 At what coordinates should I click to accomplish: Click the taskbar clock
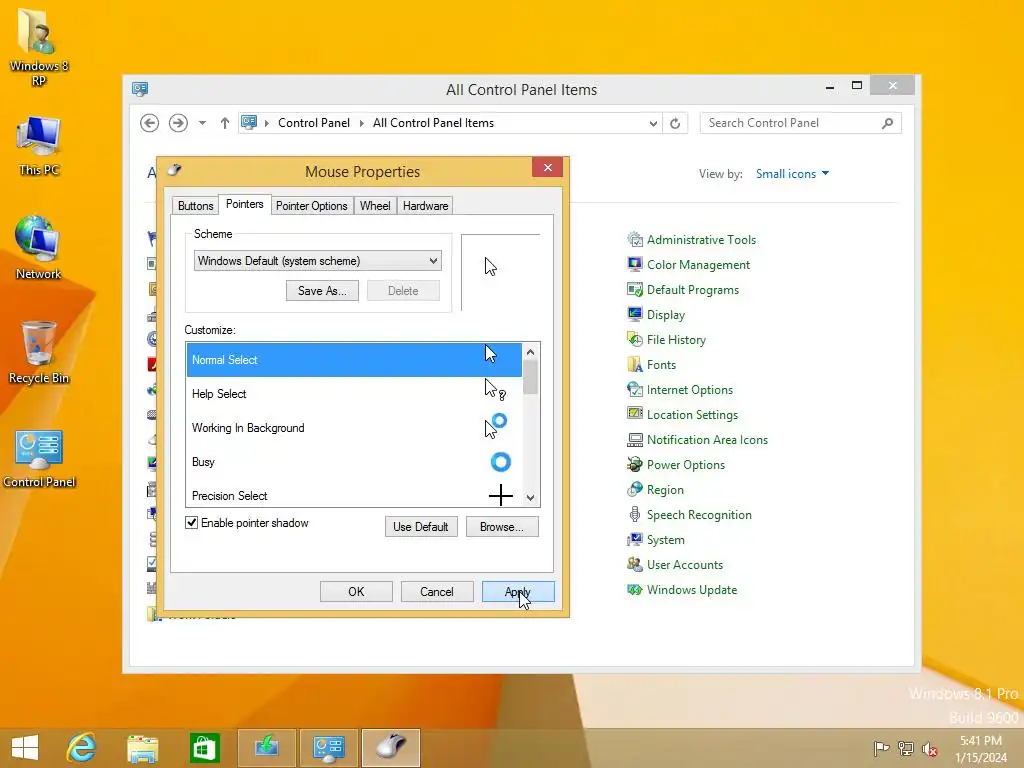pyautogui.click(x=981, y=748)
